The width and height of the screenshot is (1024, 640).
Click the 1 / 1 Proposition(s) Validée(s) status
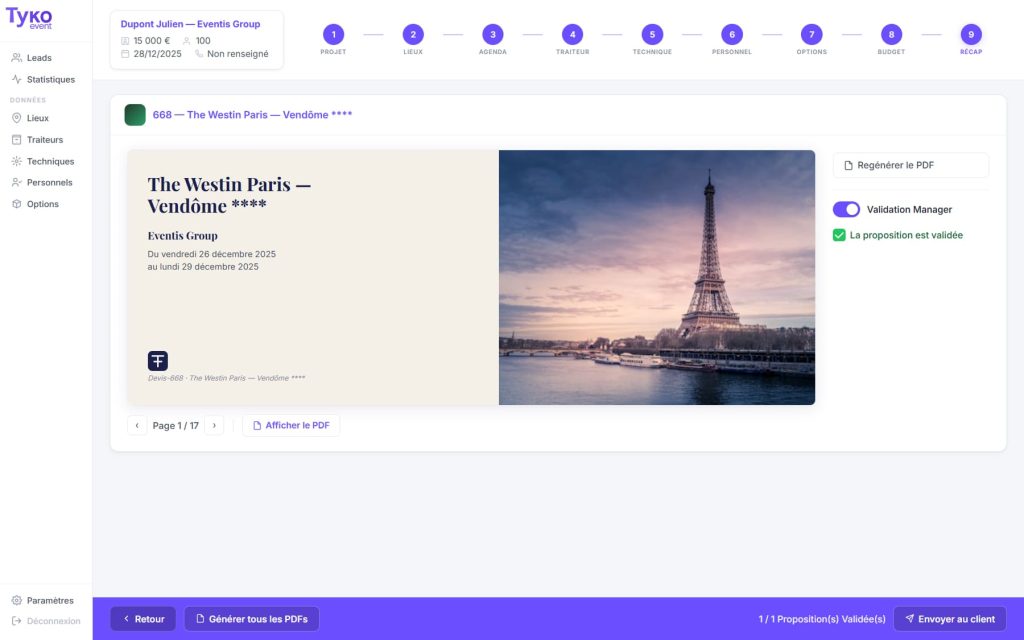tap(822, 618)
